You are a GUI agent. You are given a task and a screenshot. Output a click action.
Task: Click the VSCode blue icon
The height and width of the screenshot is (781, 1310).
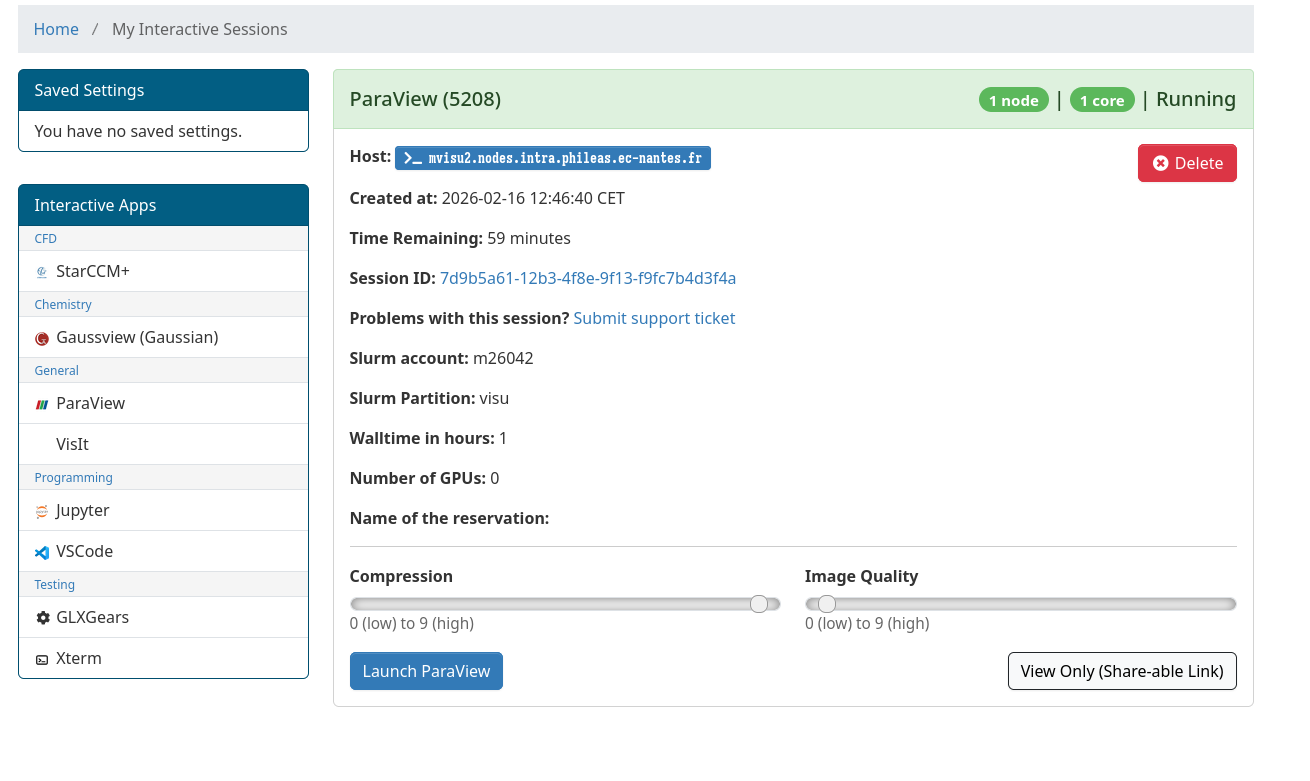(42, 552)
